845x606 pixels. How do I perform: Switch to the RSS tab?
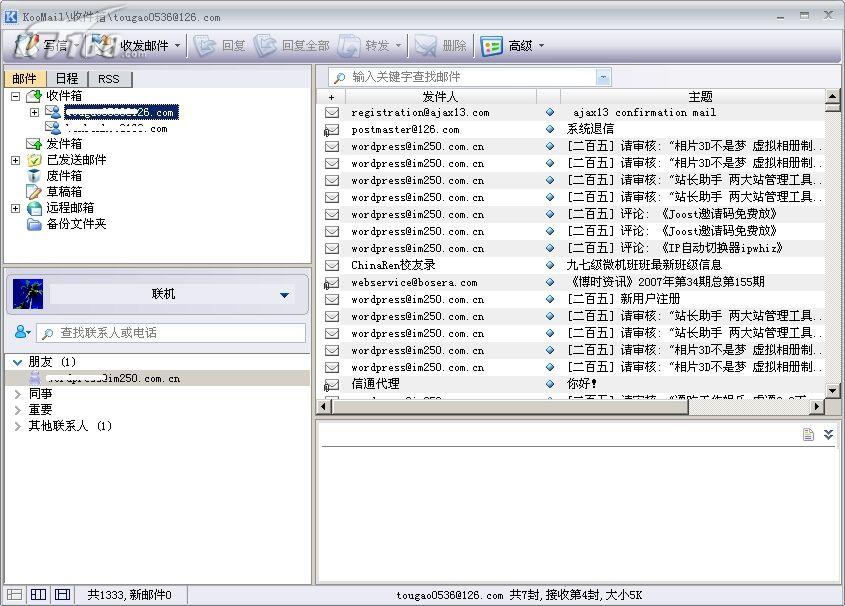108,79
